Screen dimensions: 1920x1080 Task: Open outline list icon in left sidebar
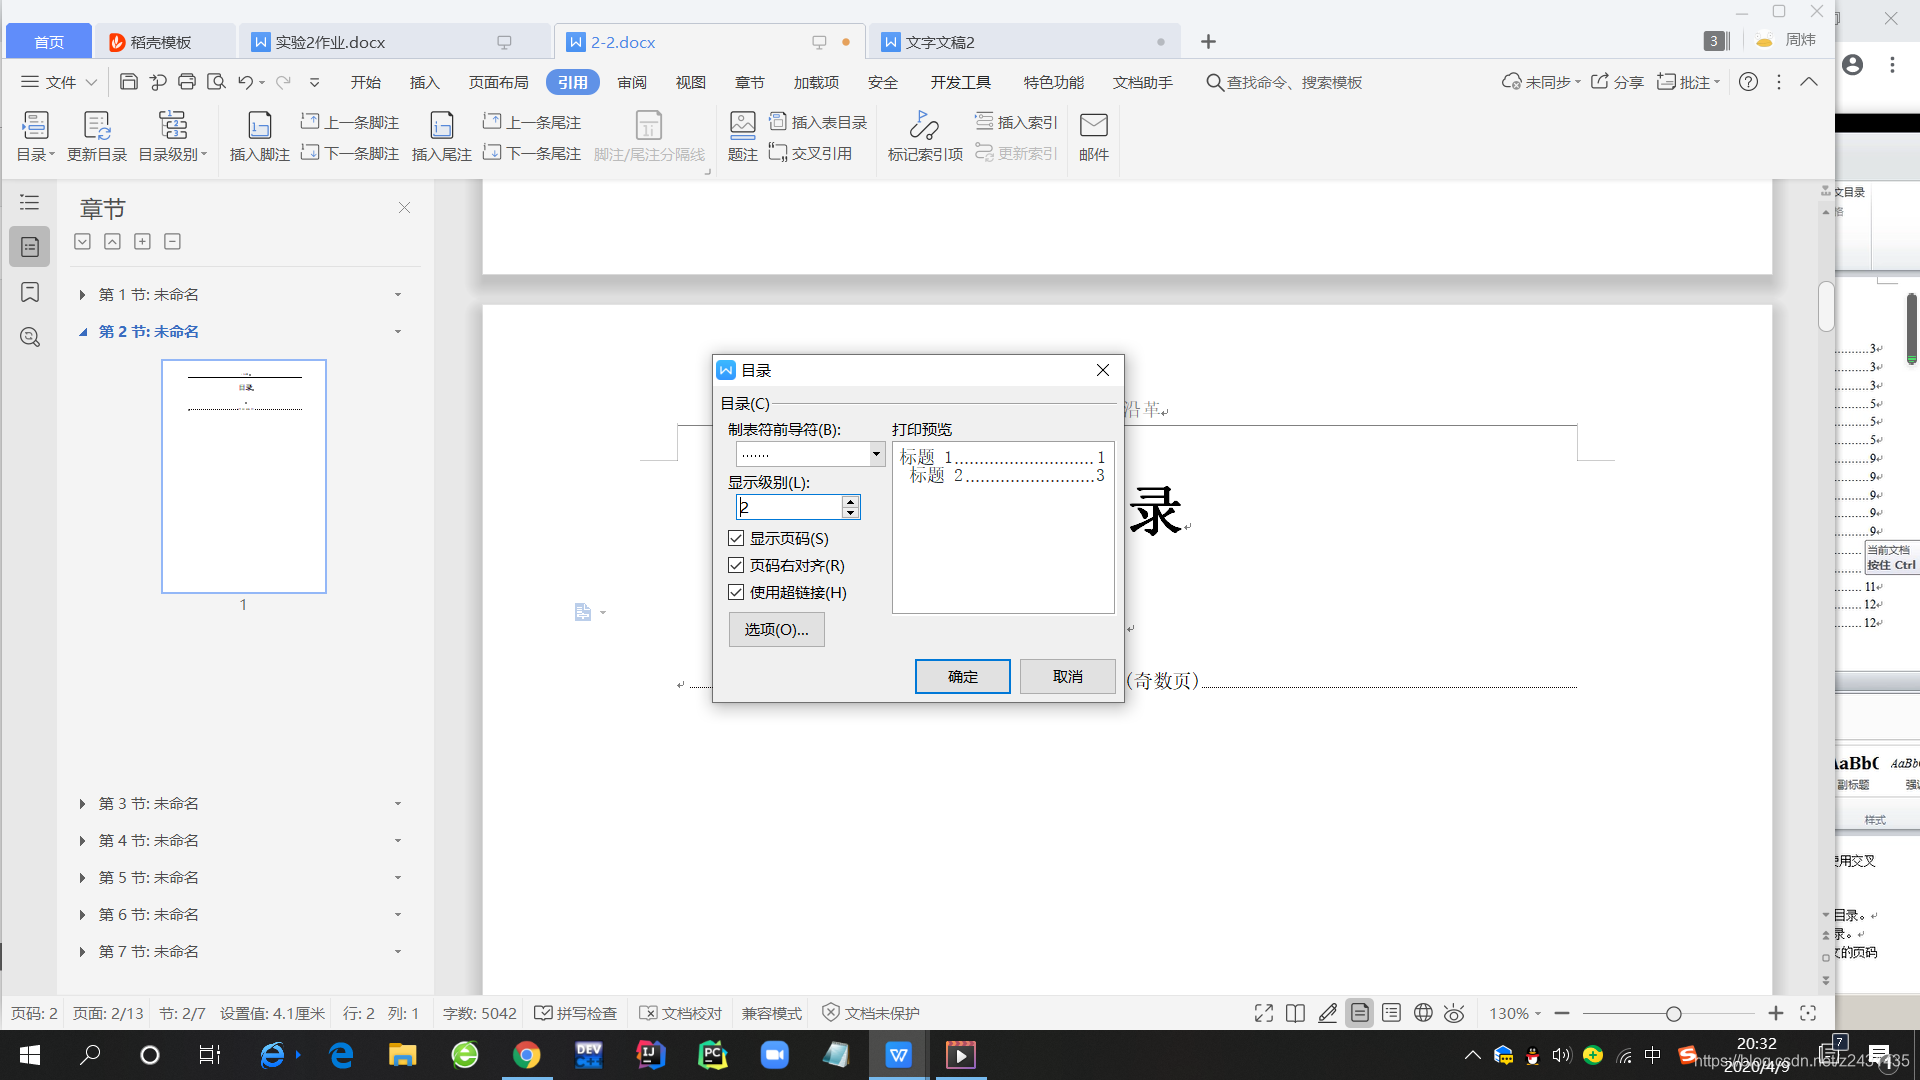pos(30,202)
